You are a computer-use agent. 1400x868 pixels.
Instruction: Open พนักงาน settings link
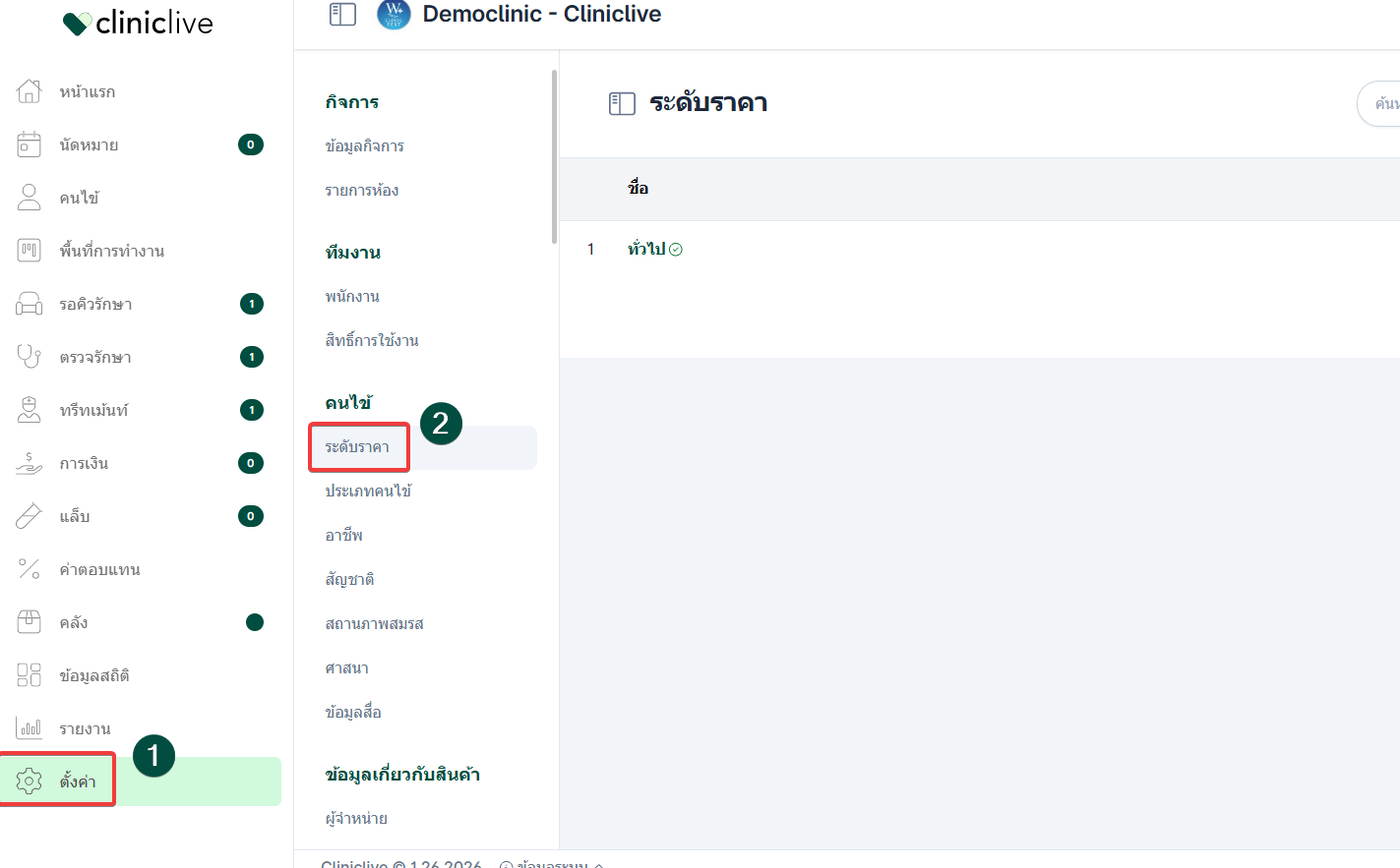coord(352,296)
